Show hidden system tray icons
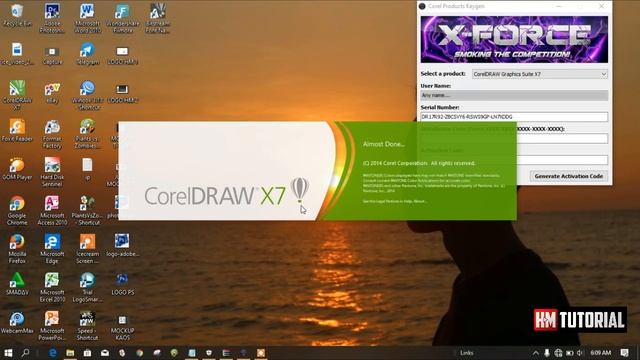640x360 pixels. [x=536, y=353]
